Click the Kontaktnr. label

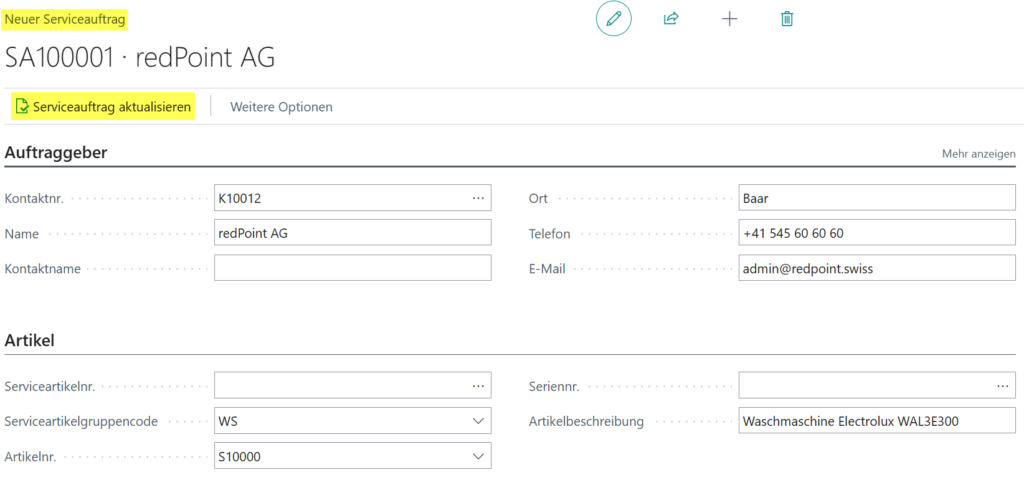point(35,199)
